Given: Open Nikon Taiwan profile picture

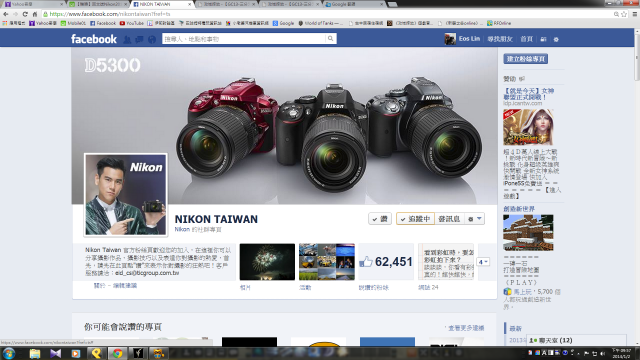Looking at the screenshot, I should (126, 195).
